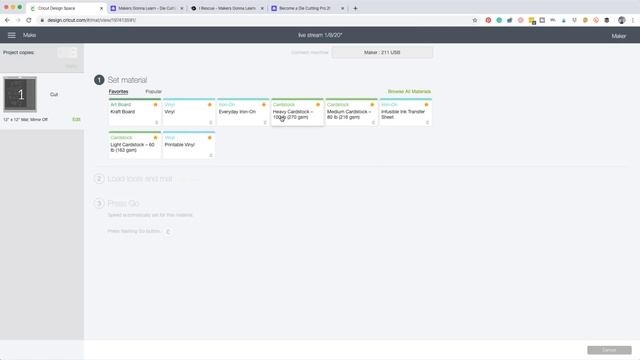Toggle the star on Infusible Ink Transfer Sheet

pyautogui.click(x=426, y=105)
